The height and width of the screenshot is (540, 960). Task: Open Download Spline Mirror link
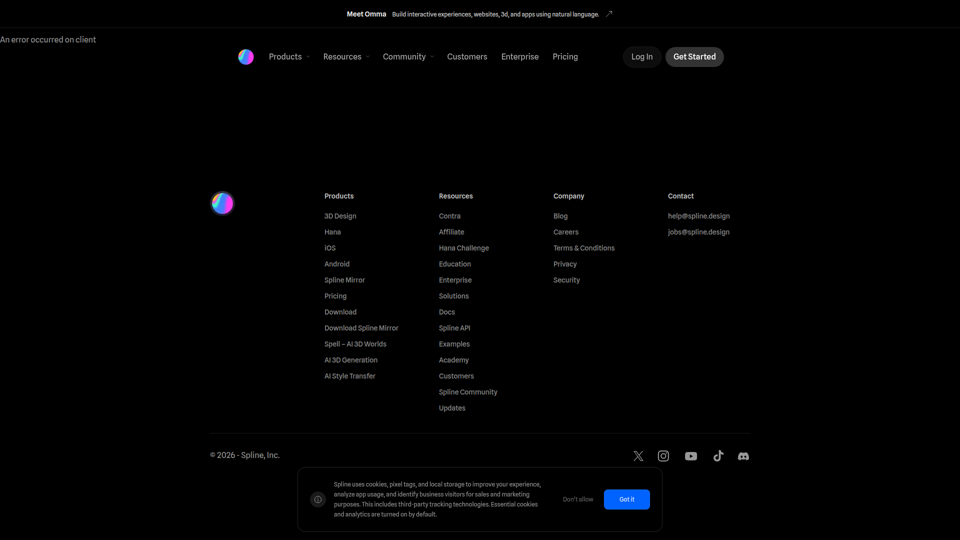pyautogui.click(x=361, y=328)
